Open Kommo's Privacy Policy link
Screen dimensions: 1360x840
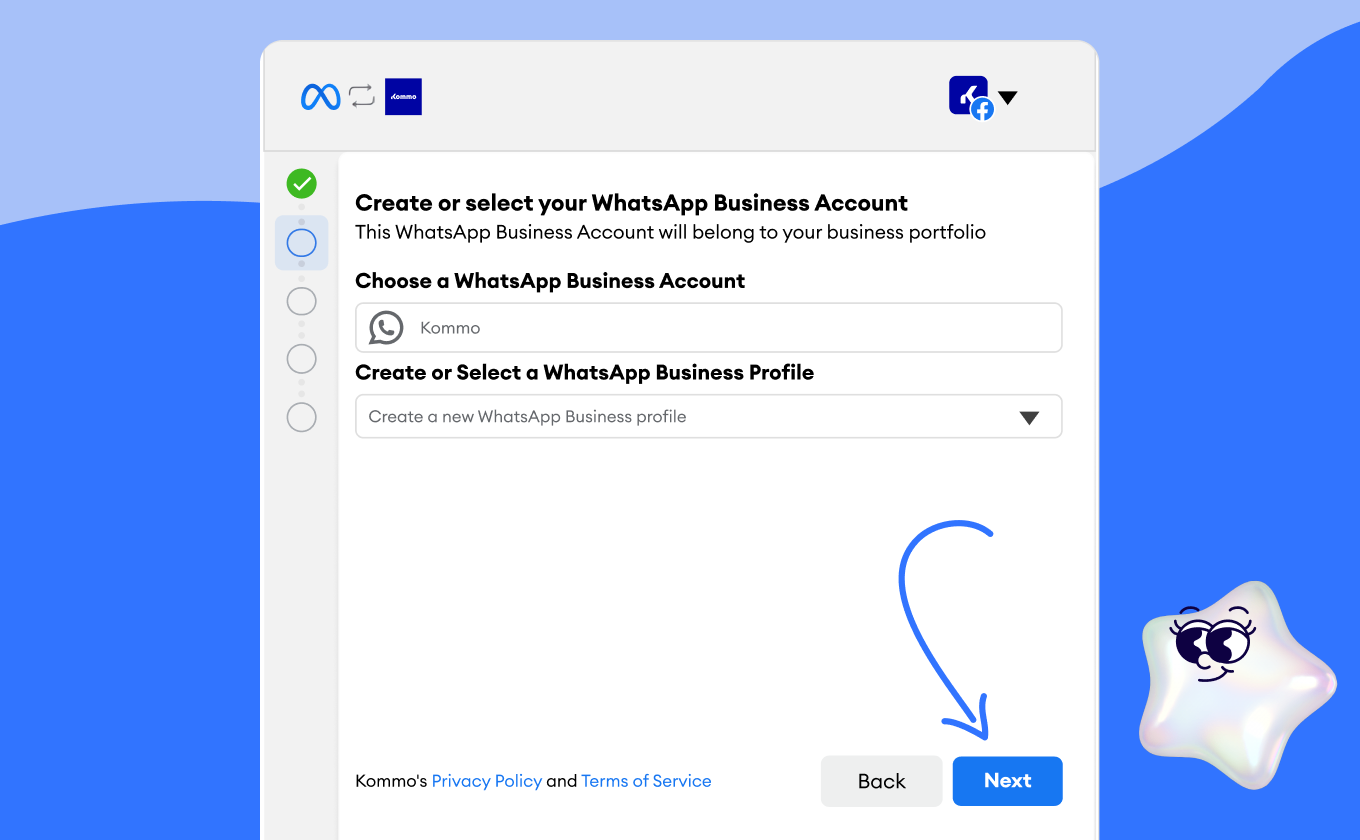click(x=486, y=781)
